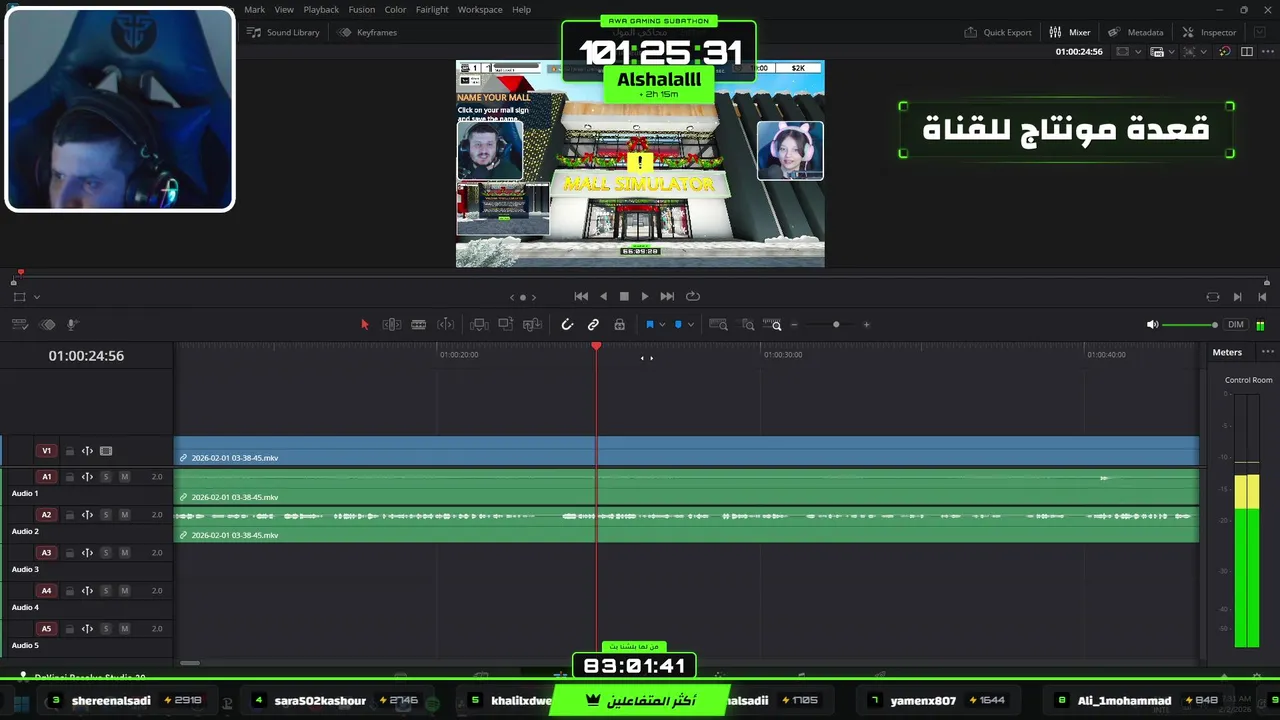
Task: Open the Inspector panel
Action: (1209, 32)
